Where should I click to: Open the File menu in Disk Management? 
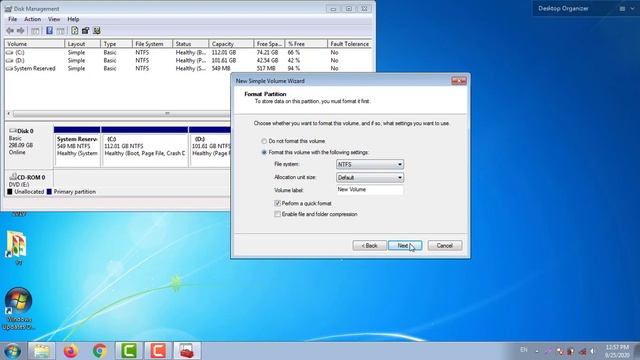tap(13, 19)
